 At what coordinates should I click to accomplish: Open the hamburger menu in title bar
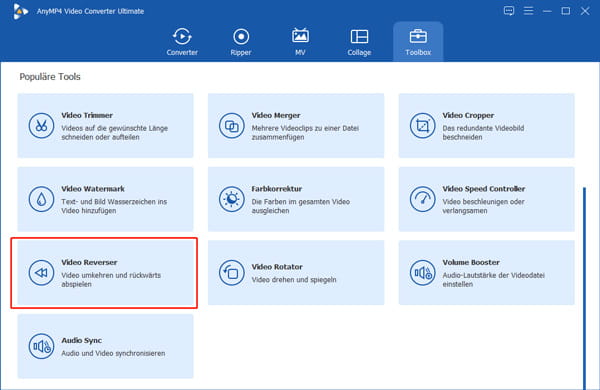528,11
